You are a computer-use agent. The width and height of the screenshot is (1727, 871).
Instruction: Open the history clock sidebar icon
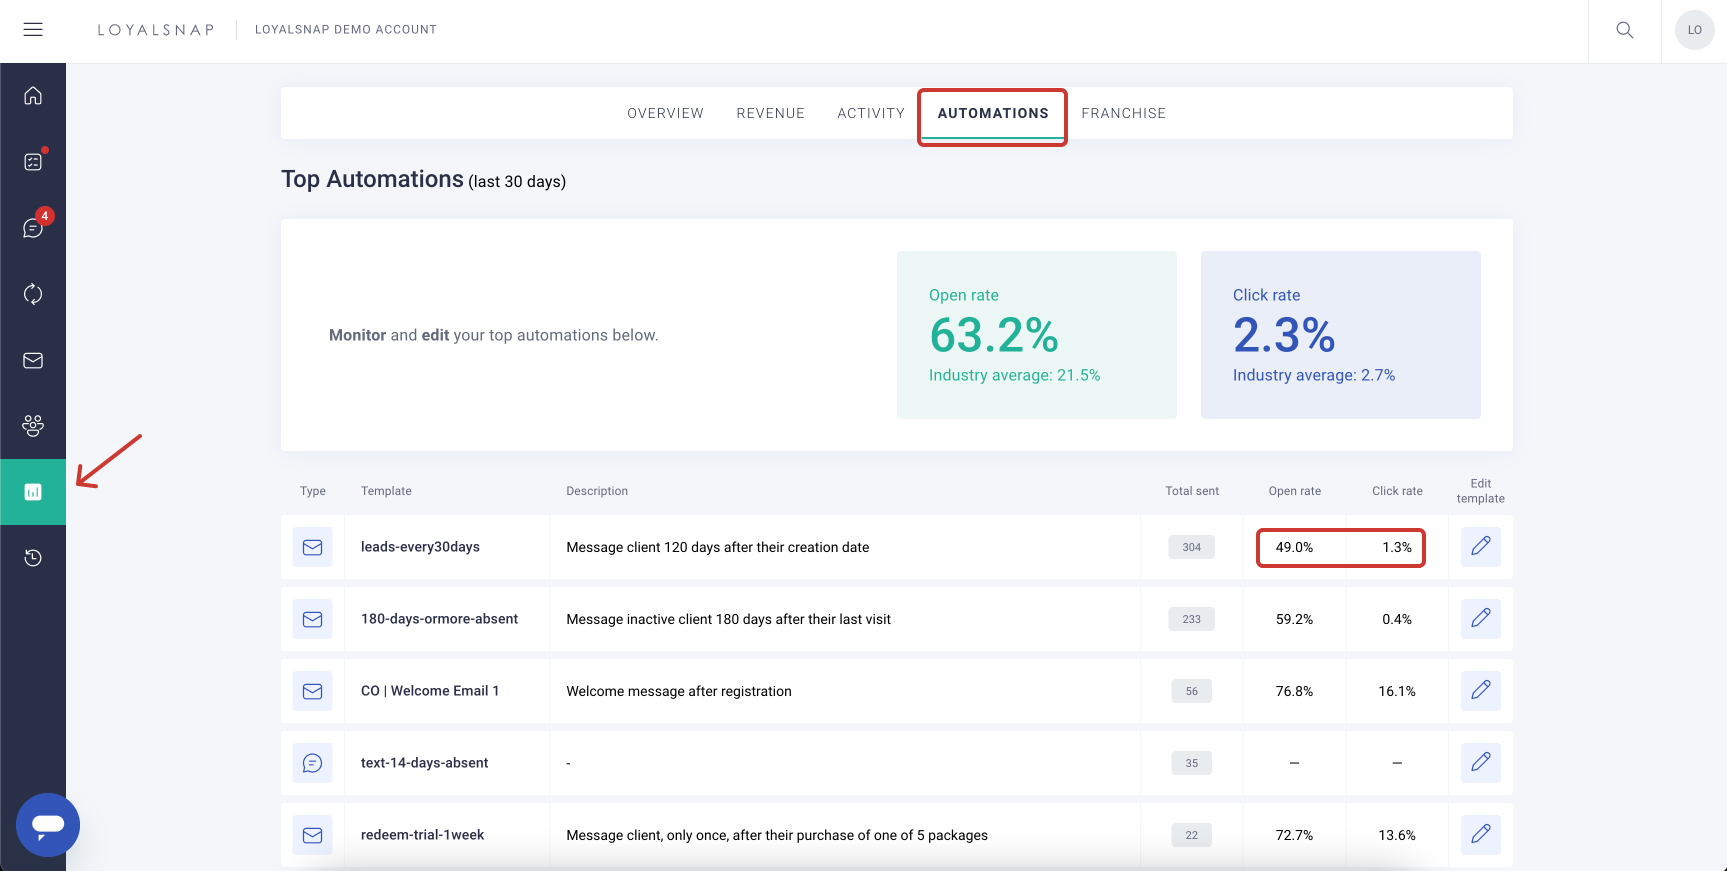[33, 558]
